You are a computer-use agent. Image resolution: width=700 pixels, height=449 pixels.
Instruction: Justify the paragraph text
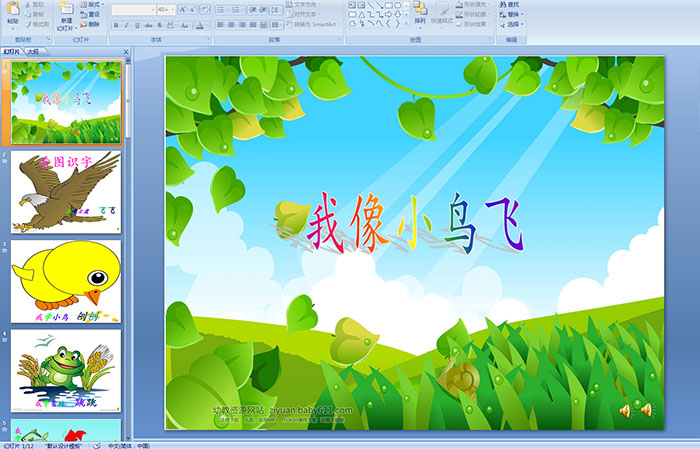pyautogui.click(x=253, y=25)
